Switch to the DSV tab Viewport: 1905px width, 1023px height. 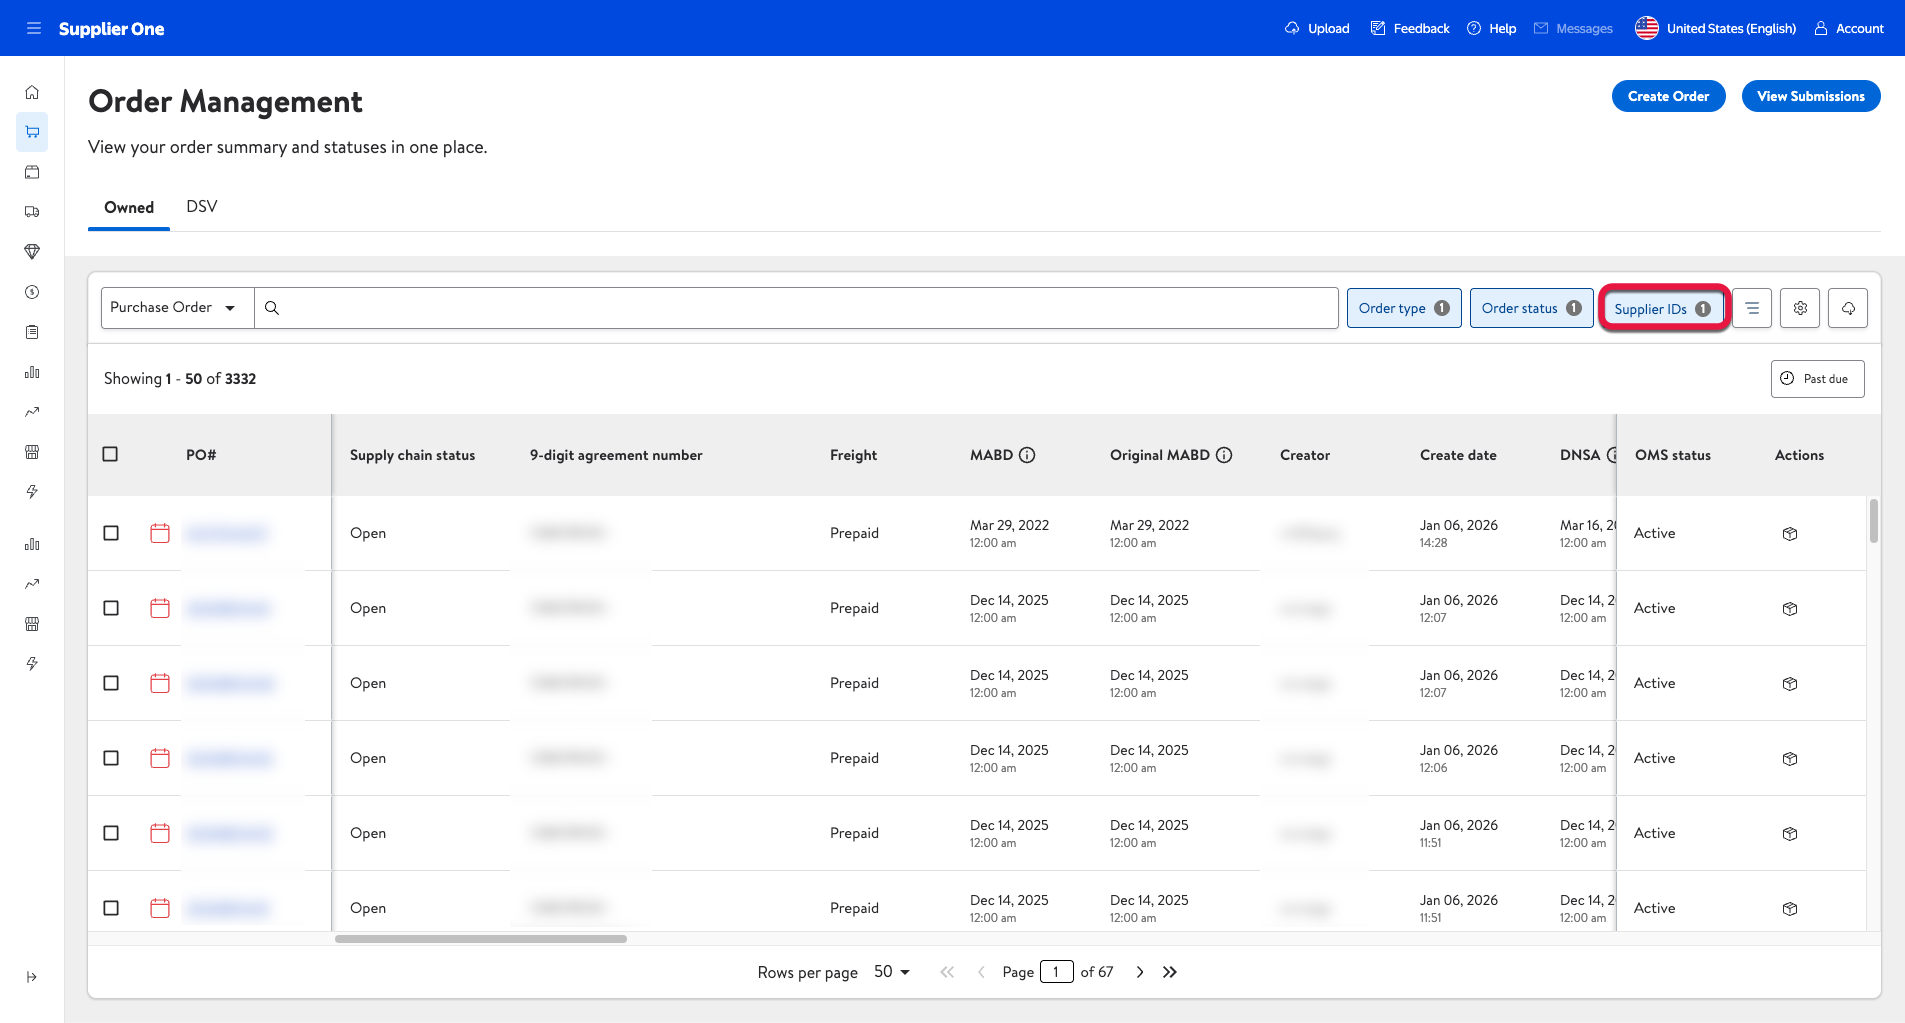pos(201,207)
